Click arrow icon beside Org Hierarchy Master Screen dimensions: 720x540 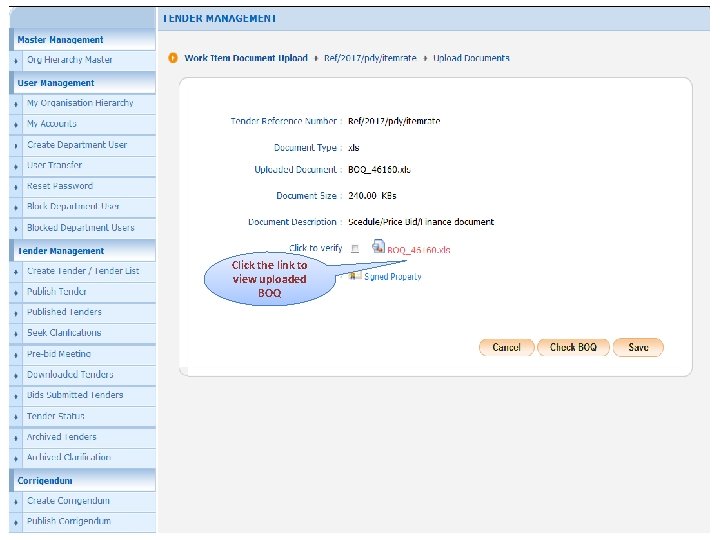(x=16, y=61)
